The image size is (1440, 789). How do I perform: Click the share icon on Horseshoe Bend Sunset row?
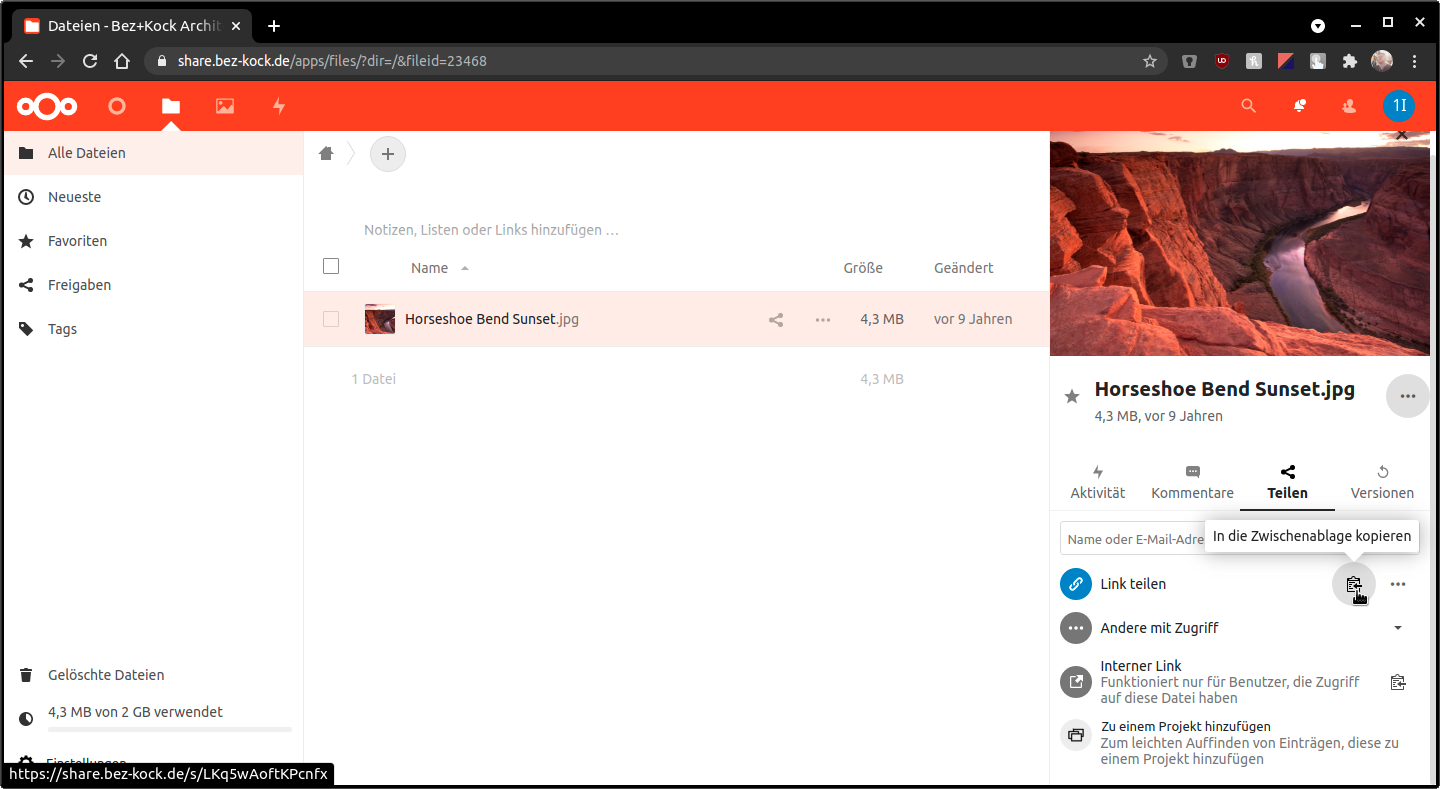775,320
